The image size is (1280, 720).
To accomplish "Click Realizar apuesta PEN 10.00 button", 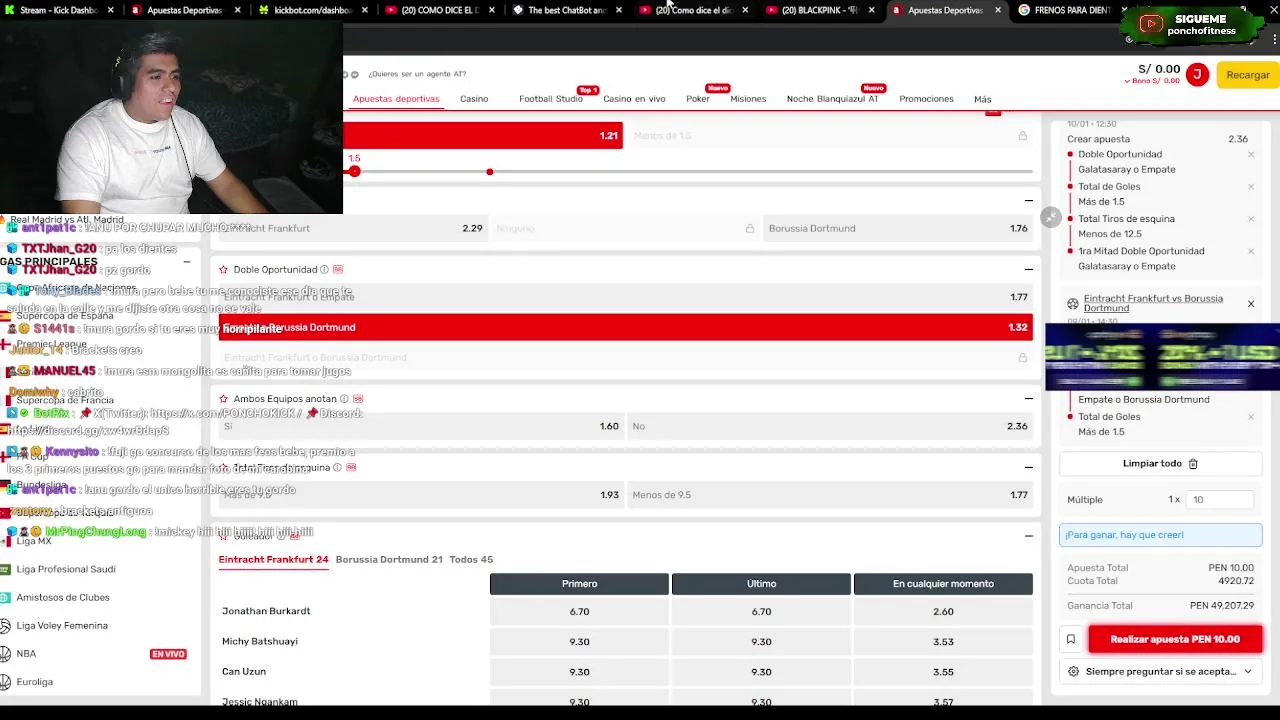I will coord(1175,639).
